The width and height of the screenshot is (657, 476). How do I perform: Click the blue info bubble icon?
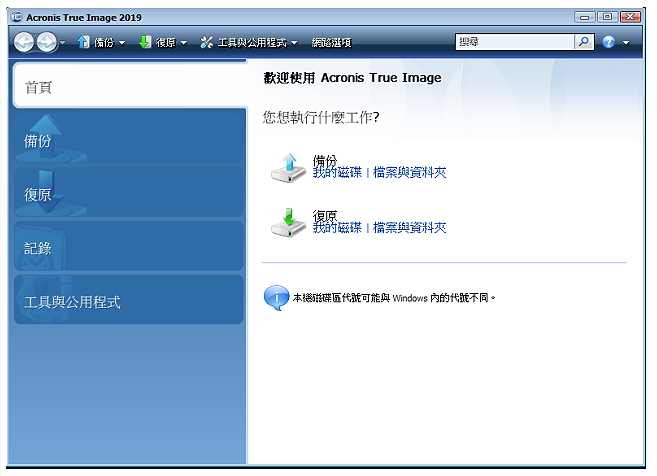point(276,298)
